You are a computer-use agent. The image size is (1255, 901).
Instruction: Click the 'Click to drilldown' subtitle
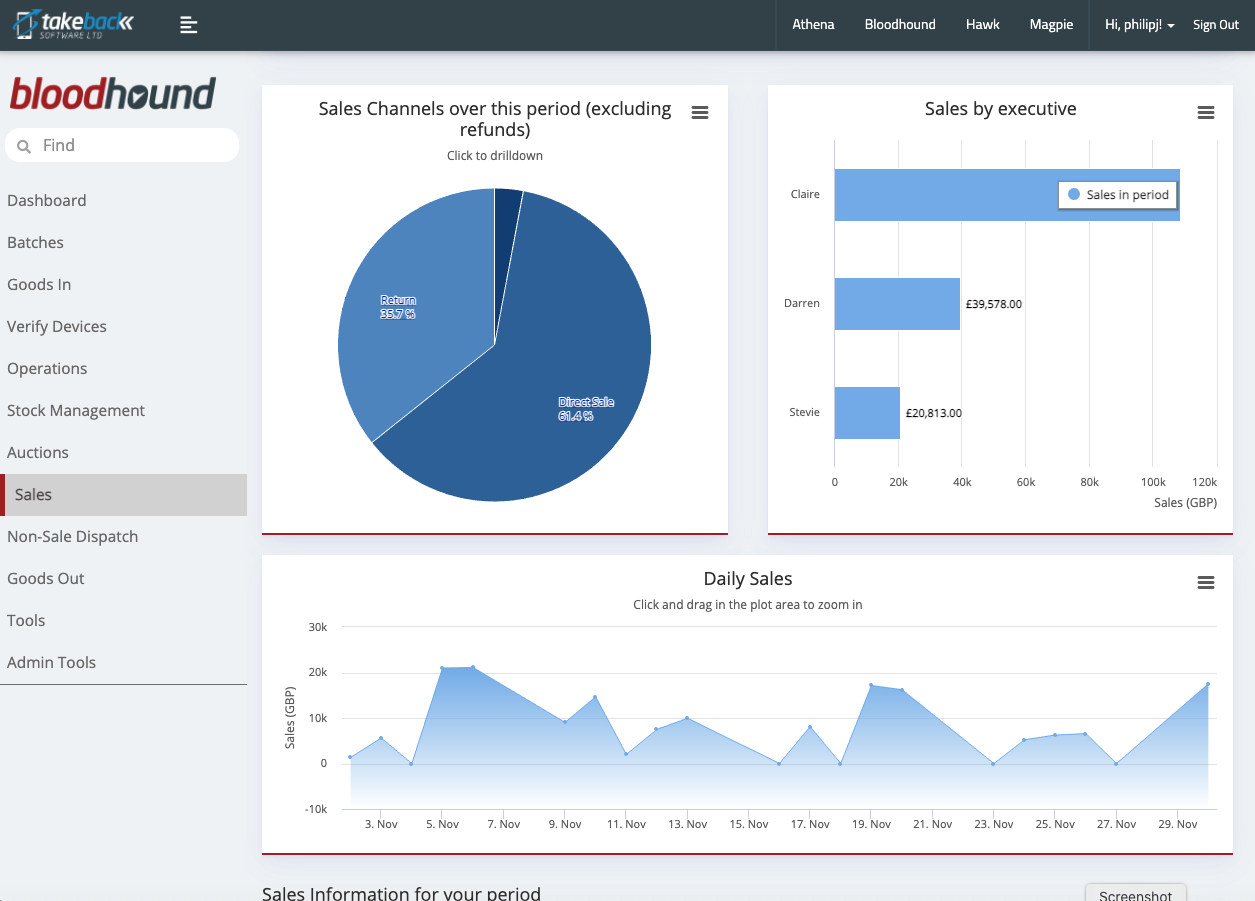click(x=495, y=156)
